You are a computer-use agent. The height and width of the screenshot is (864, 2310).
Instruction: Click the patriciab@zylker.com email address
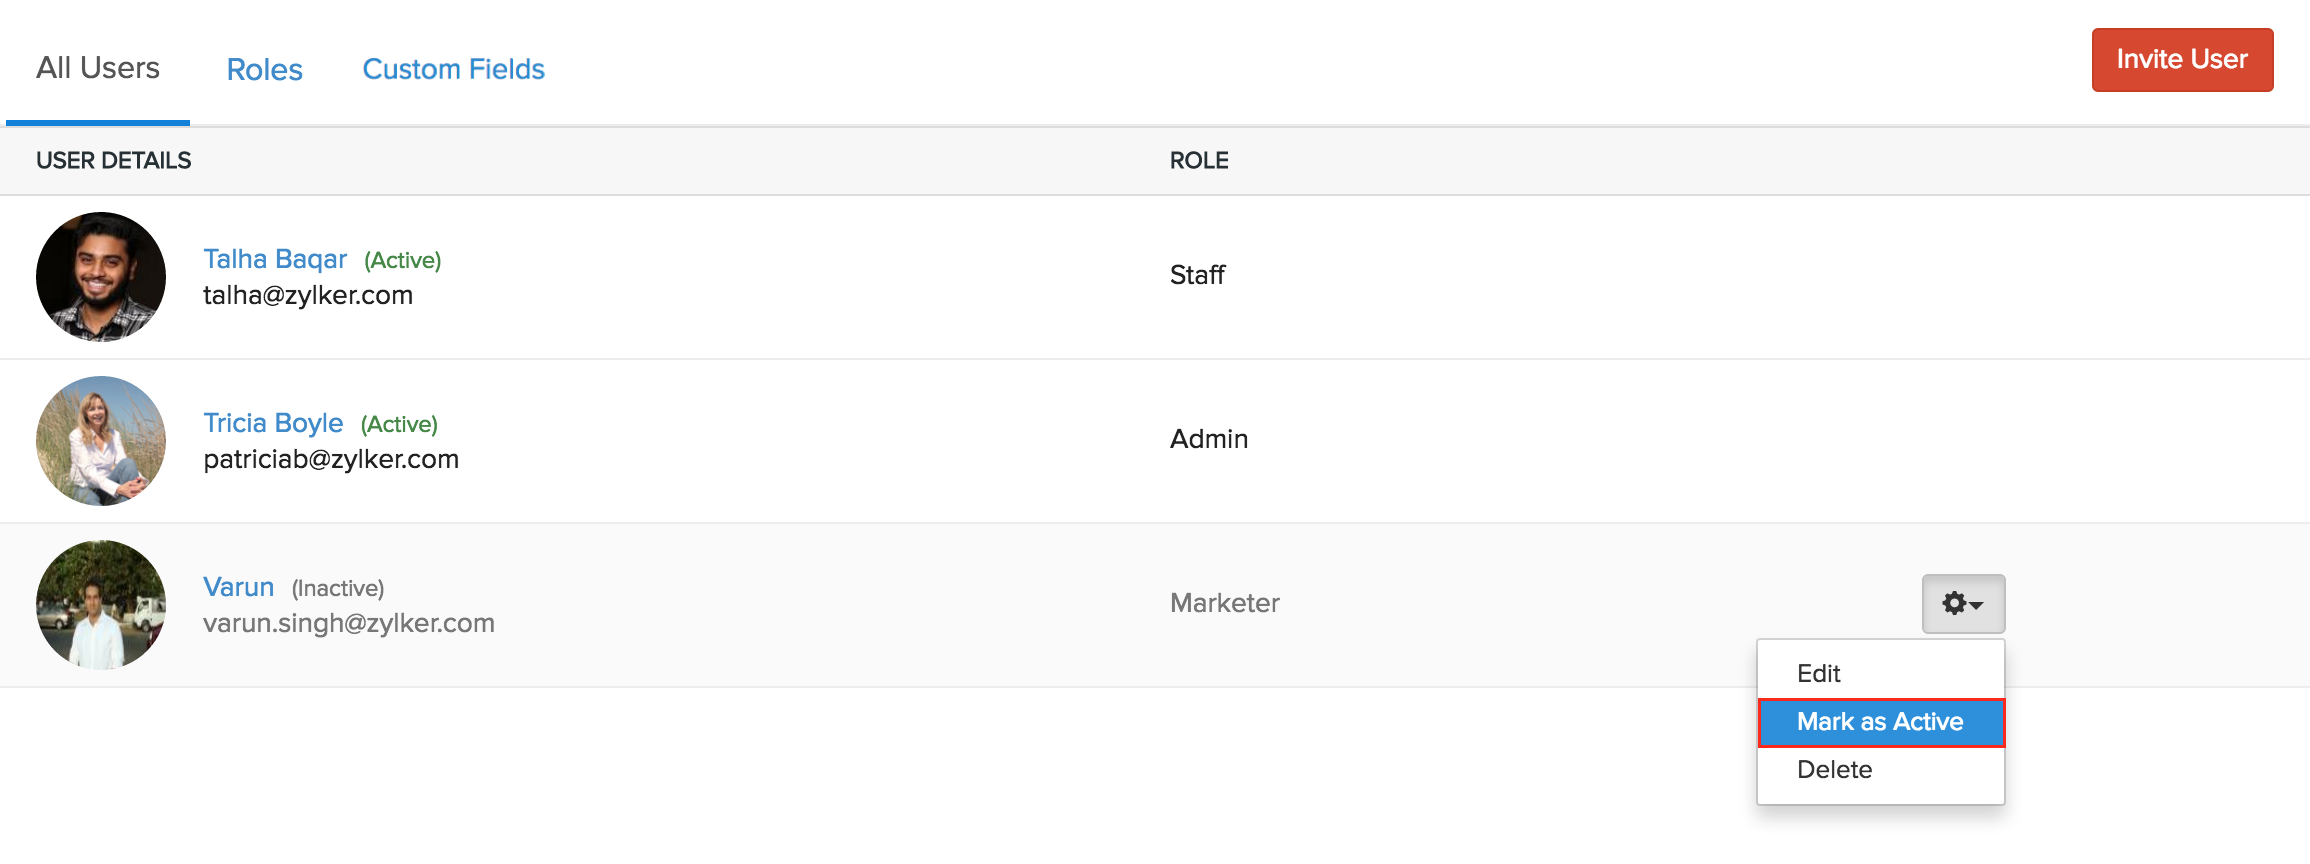[x=331, y=459]
